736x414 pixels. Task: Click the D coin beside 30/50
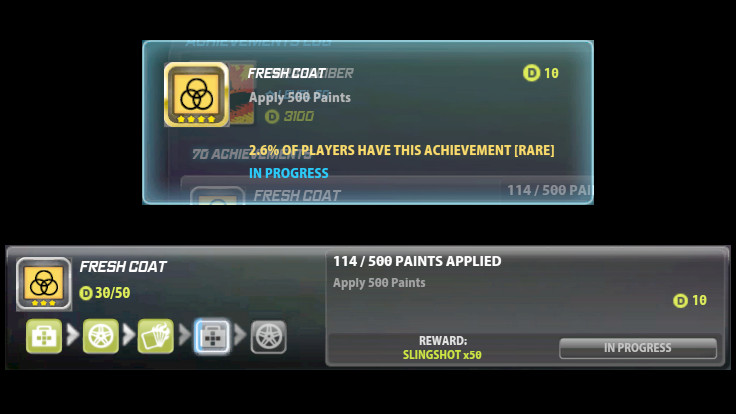(86, 293)
